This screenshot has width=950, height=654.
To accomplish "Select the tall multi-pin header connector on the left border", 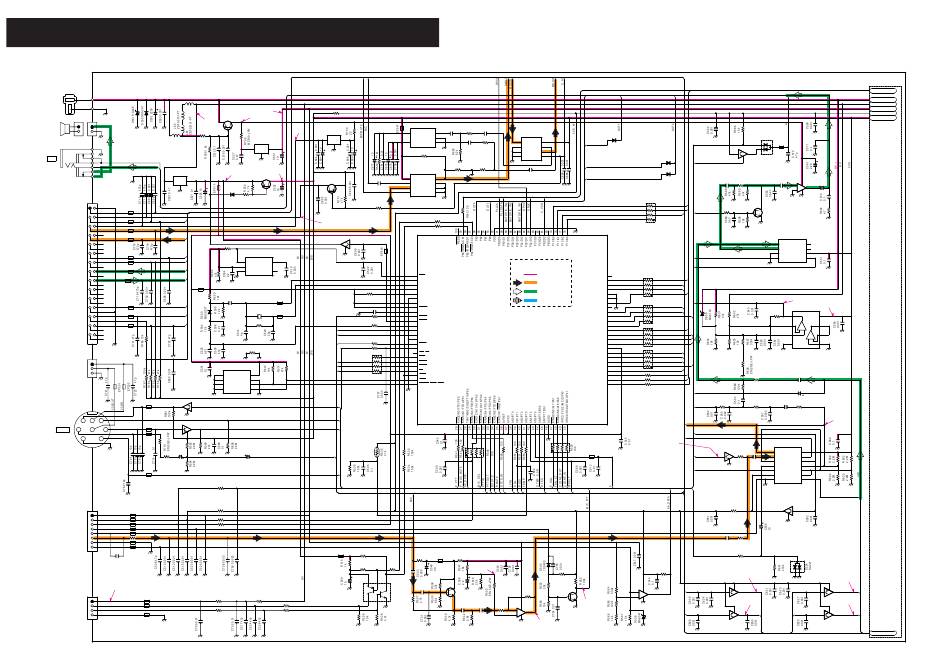I will click(x=93, y=274).
